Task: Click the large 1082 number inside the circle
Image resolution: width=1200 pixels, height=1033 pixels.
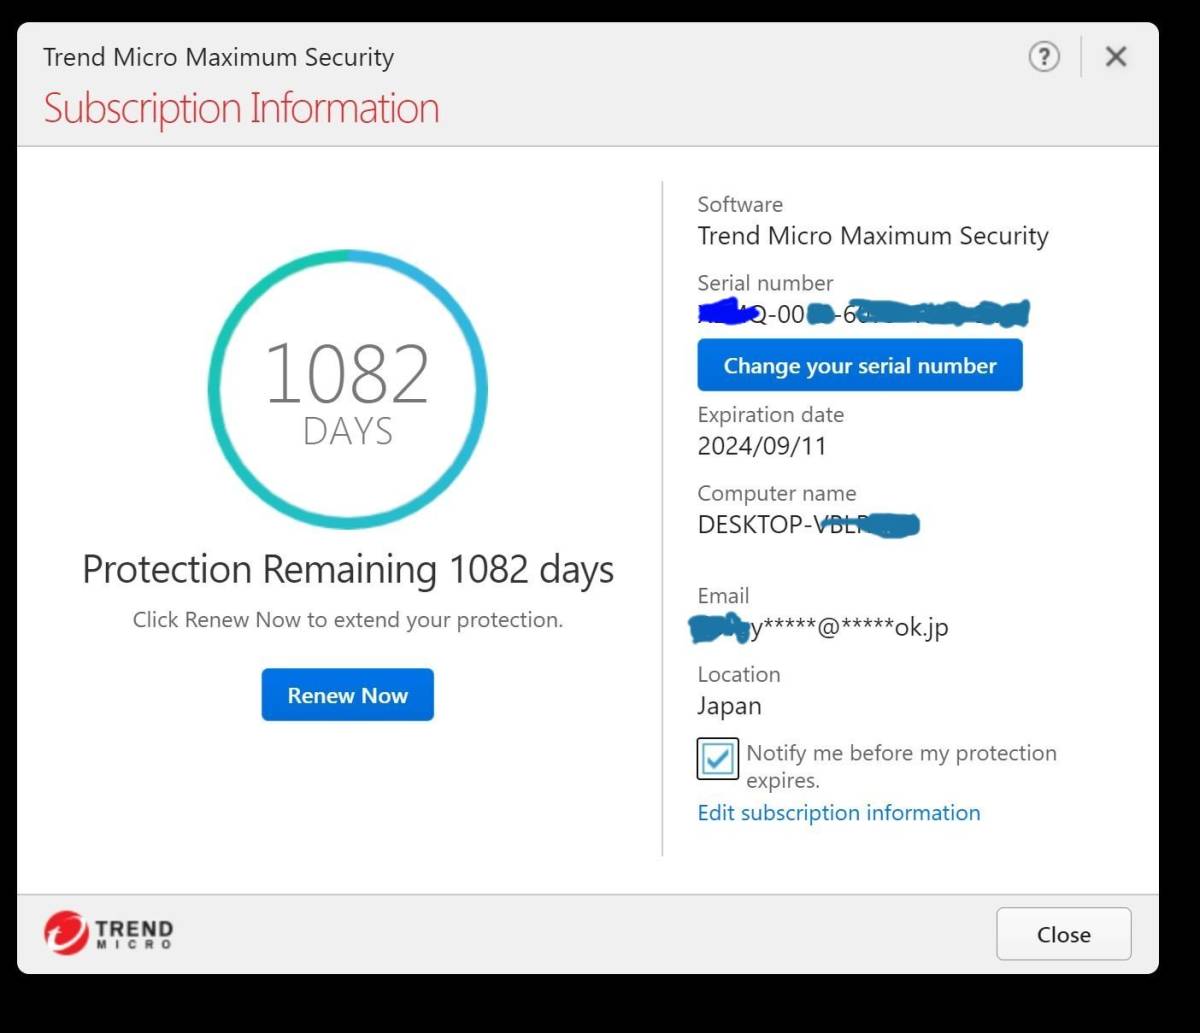Action: [347, 375]
